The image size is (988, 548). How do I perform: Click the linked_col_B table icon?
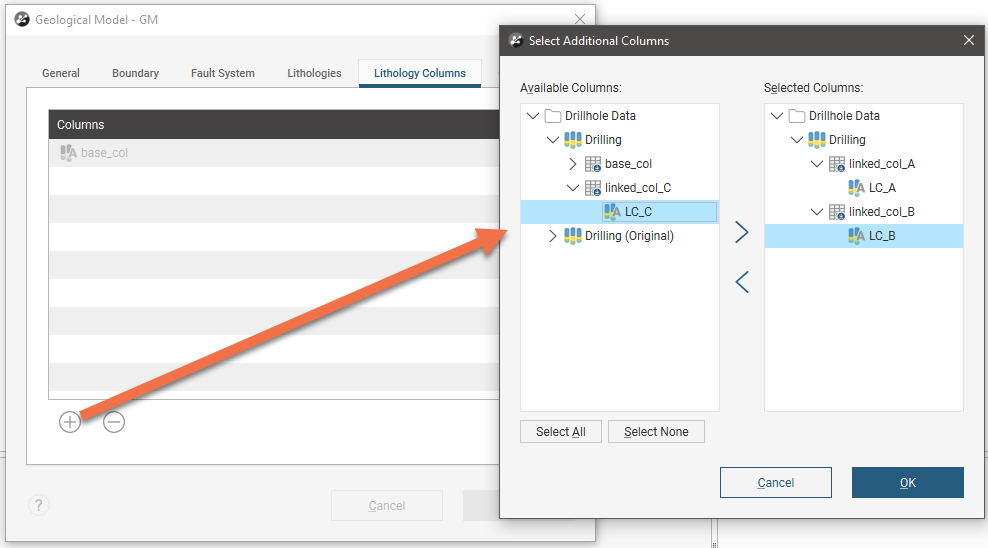837,212
